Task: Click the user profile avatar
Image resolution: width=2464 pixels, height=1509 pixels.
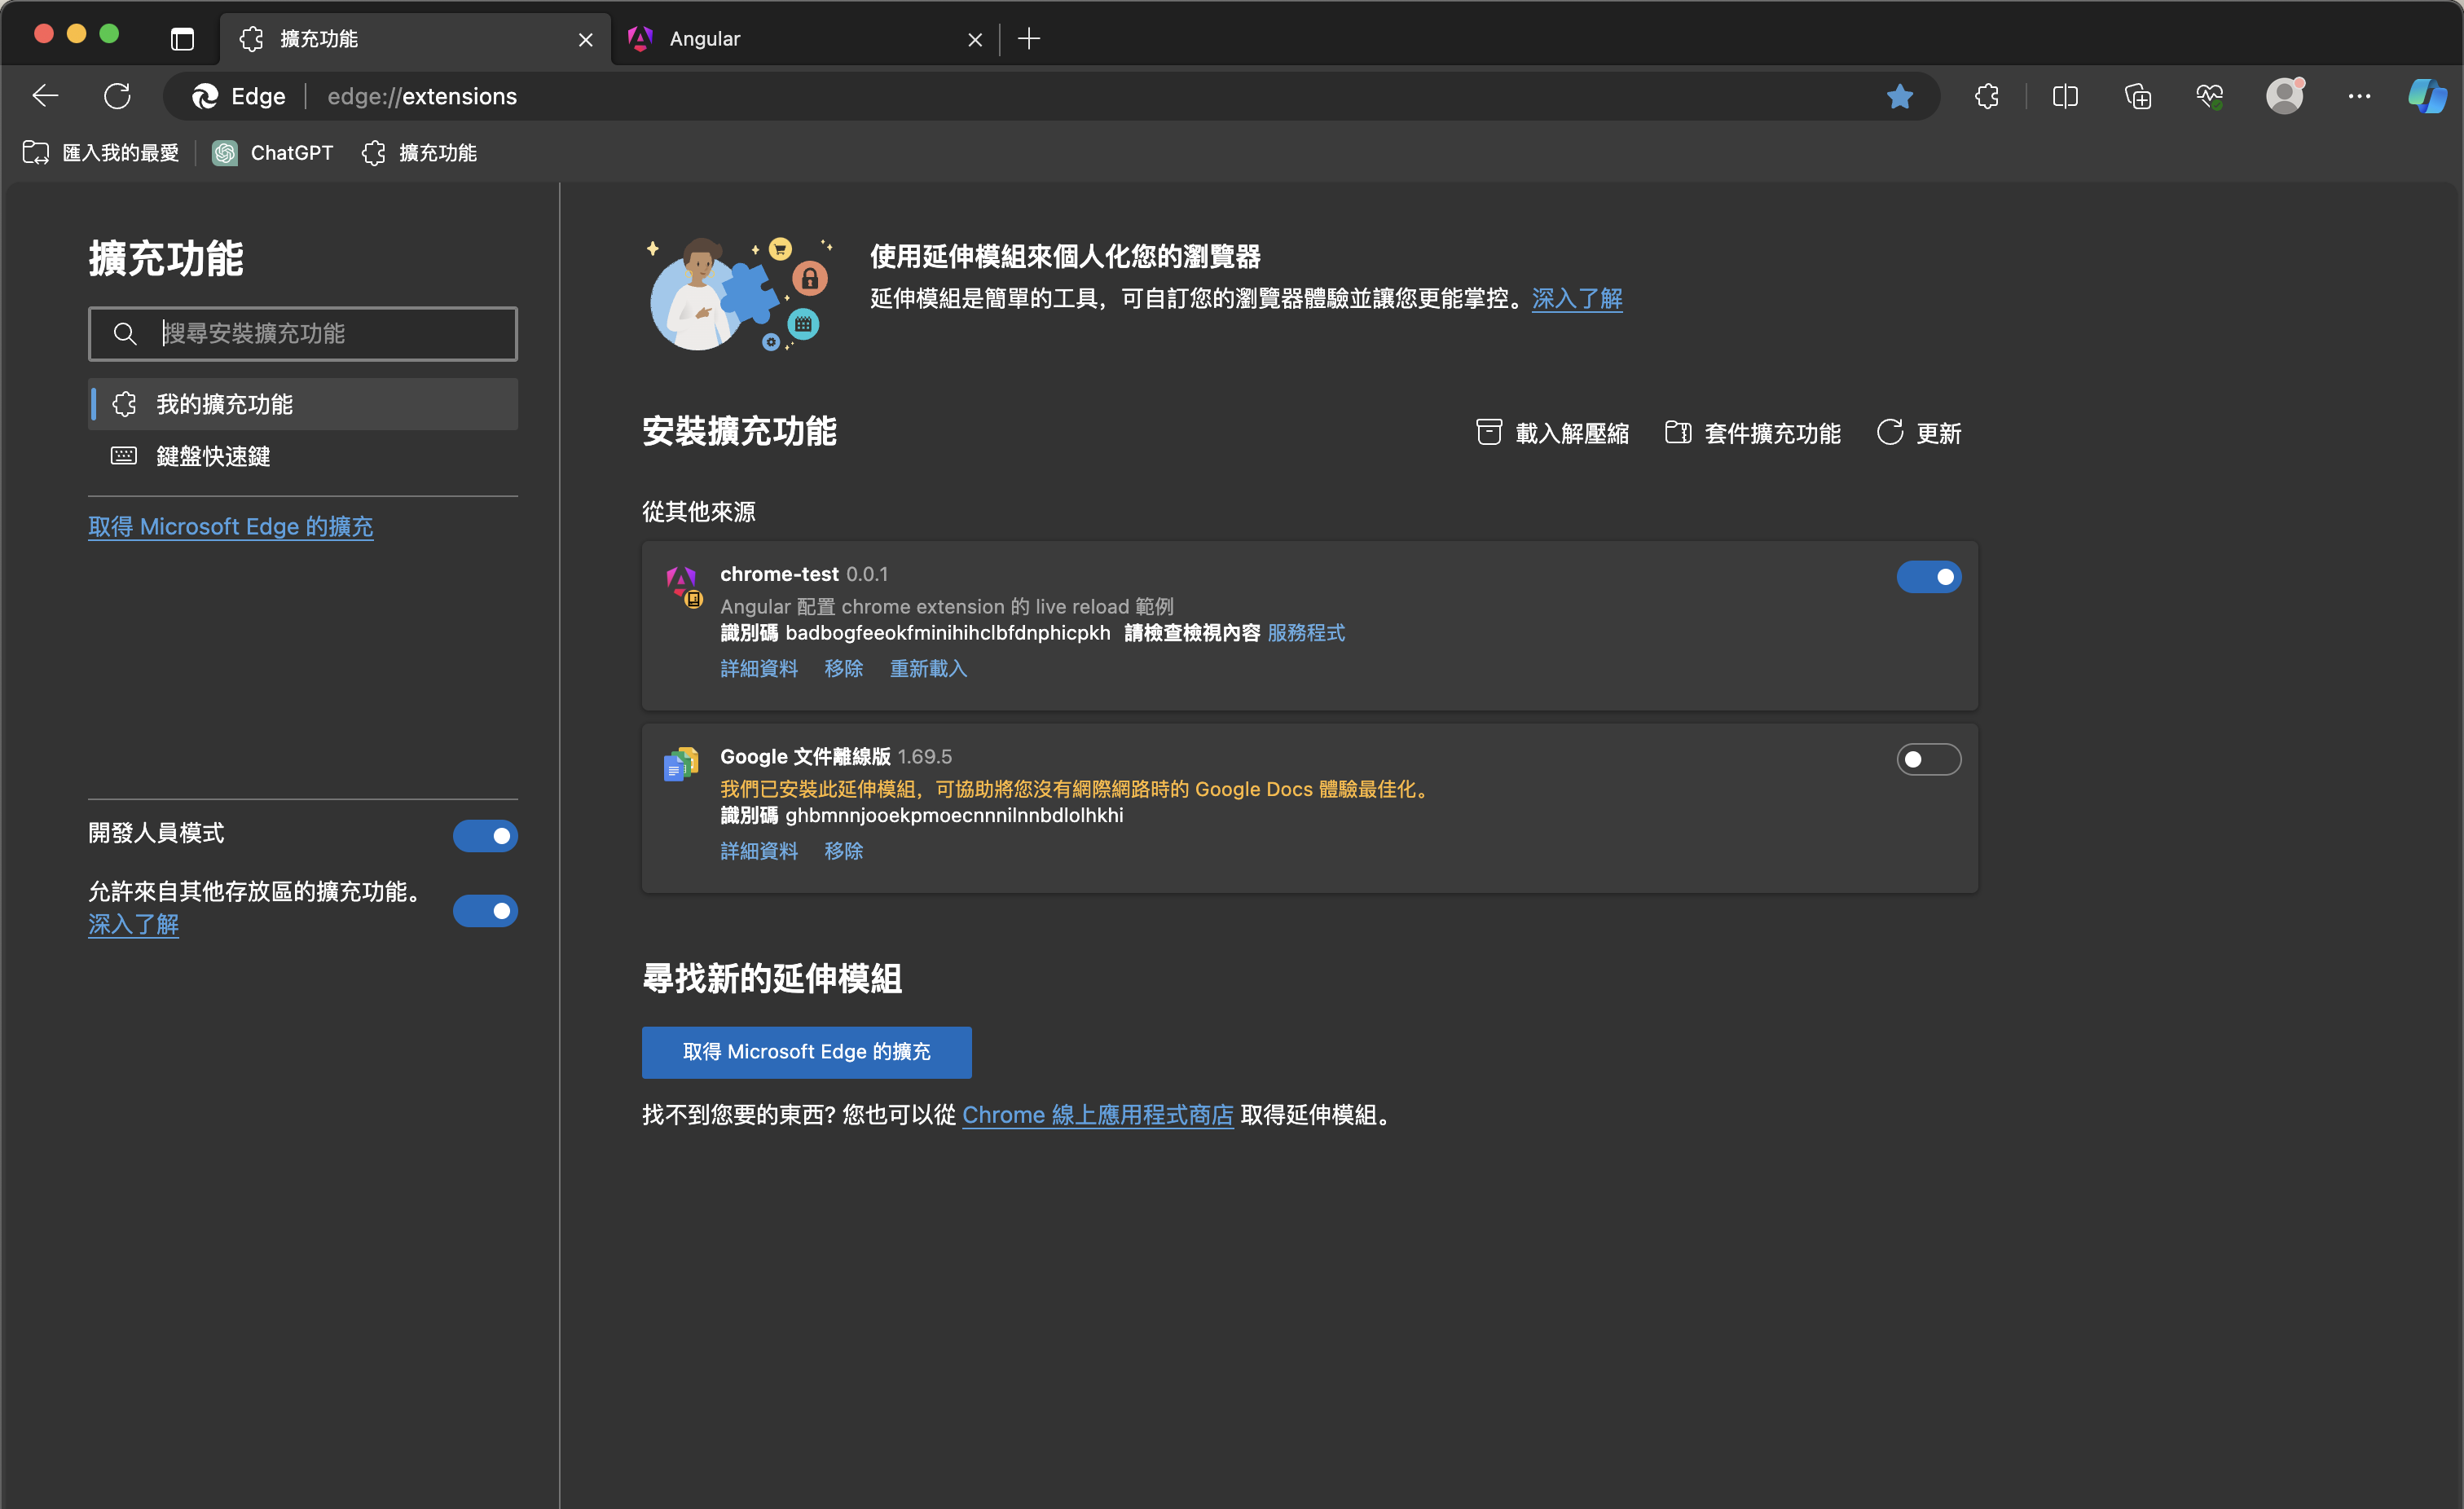Action: pos(2284,96)
